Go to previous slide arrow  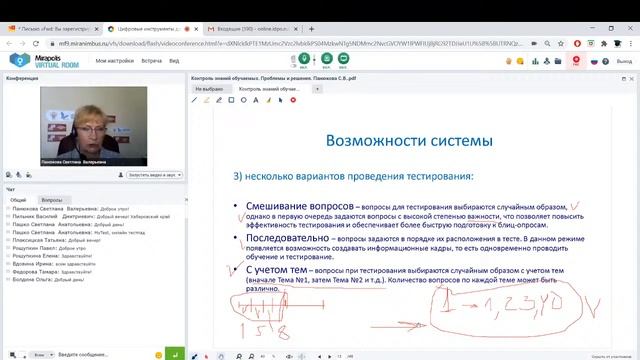(319, 357)
